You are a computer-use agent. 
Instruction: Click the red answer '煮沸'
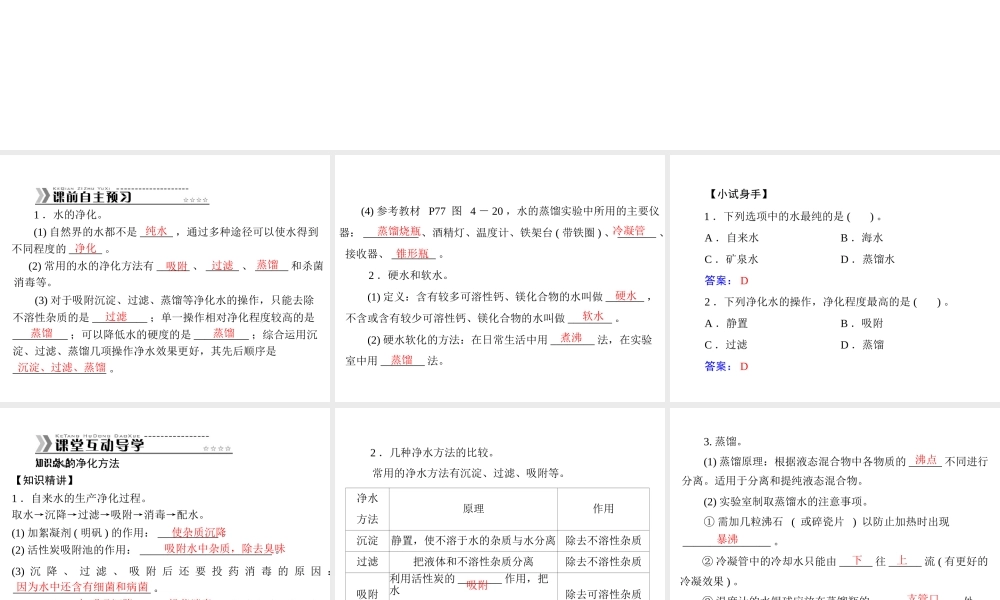click(571, 339)
